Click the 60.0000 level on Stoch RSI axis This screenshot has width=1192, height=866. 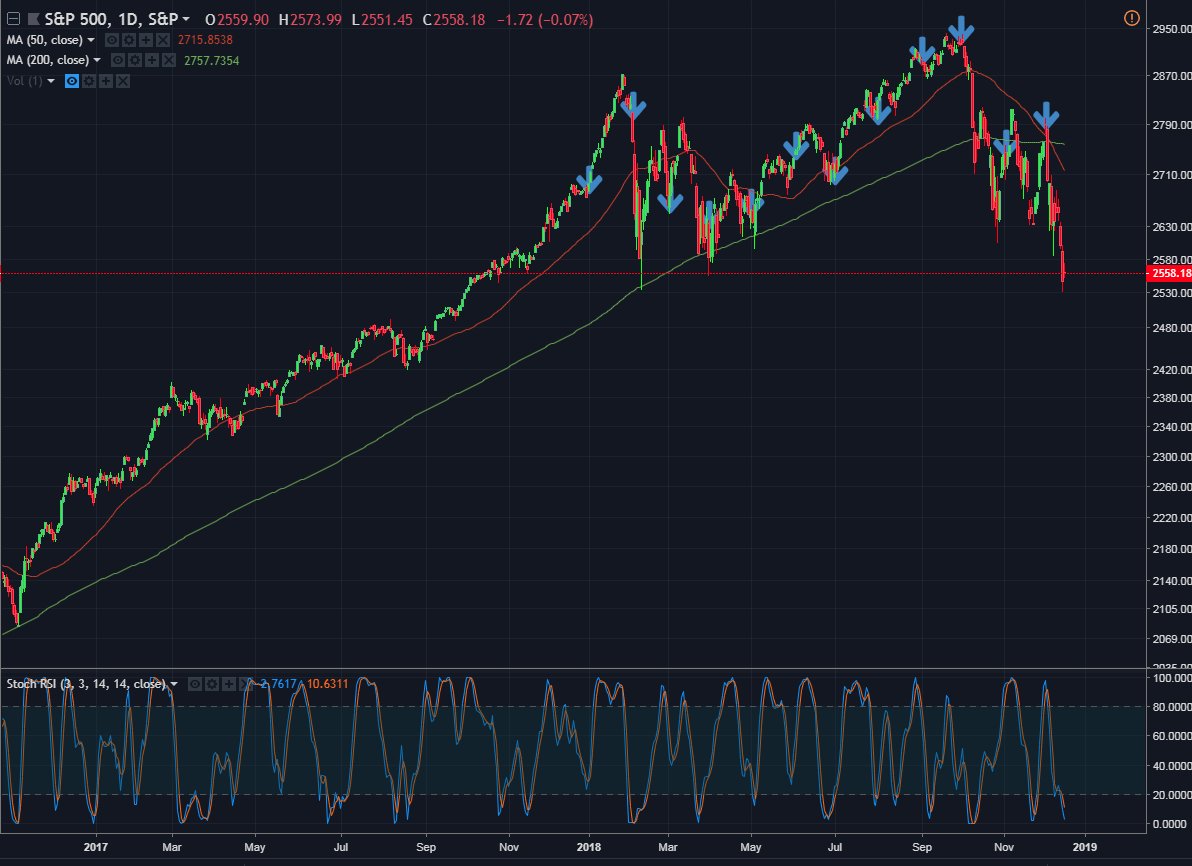(x=1171, y=736)
